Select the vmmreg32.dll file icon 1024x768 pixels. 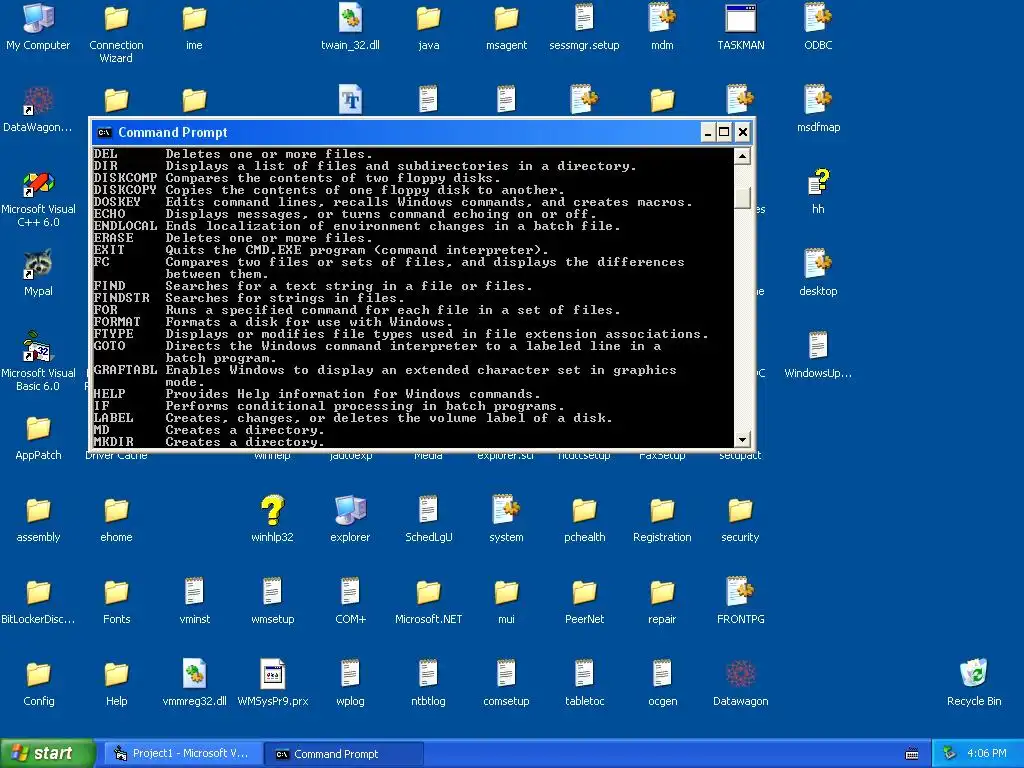pos(194,675)
